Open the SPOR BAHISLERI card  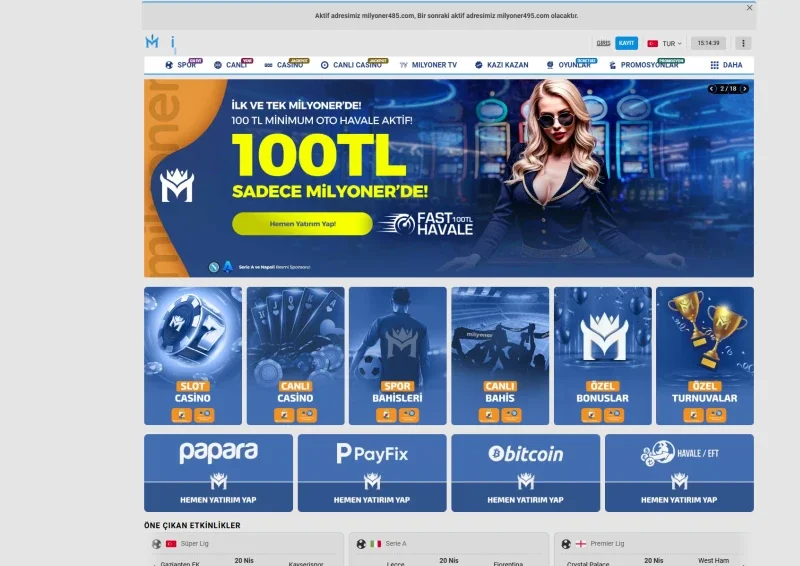pos(397,356)
